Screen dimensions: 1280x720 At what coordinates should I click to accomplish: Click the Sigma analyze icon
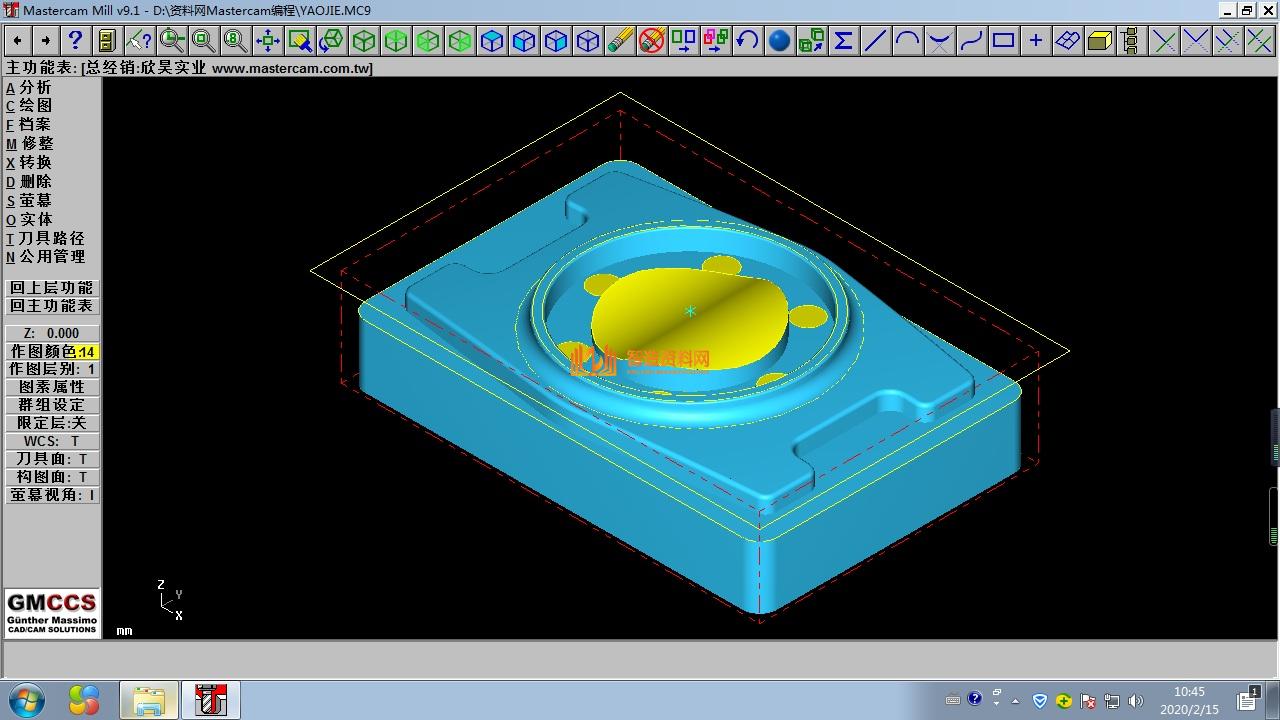(x=843, y=40)
